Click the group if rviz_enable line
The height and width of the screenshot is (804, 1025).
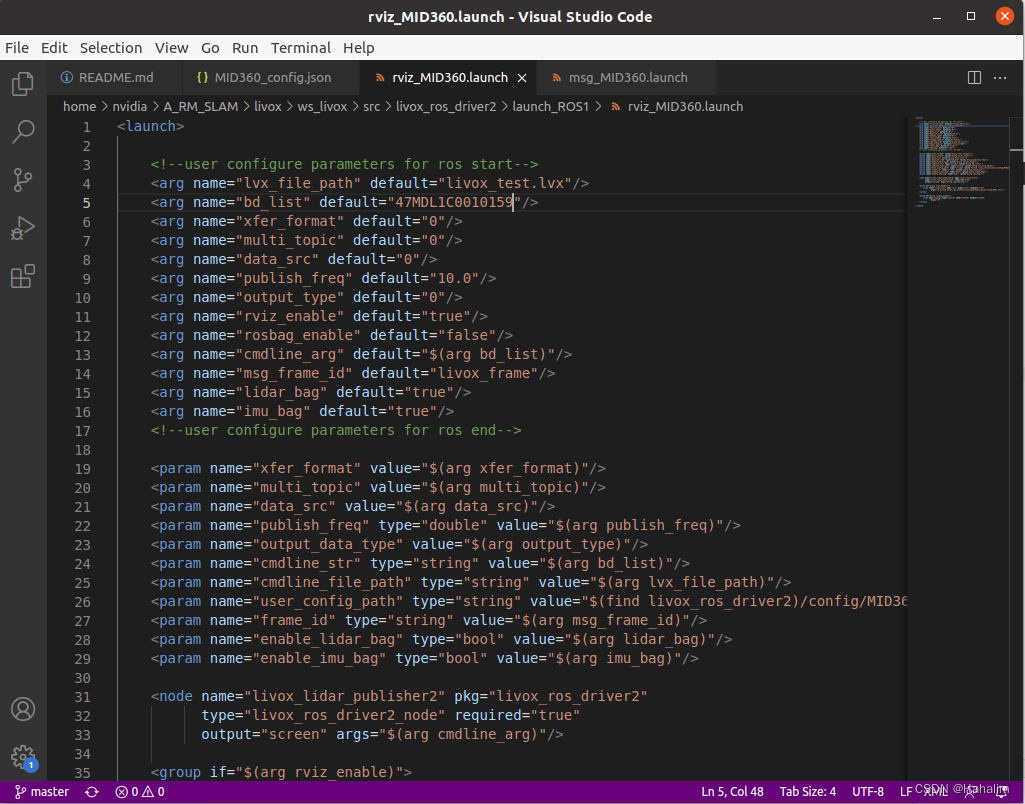(282, 773)
